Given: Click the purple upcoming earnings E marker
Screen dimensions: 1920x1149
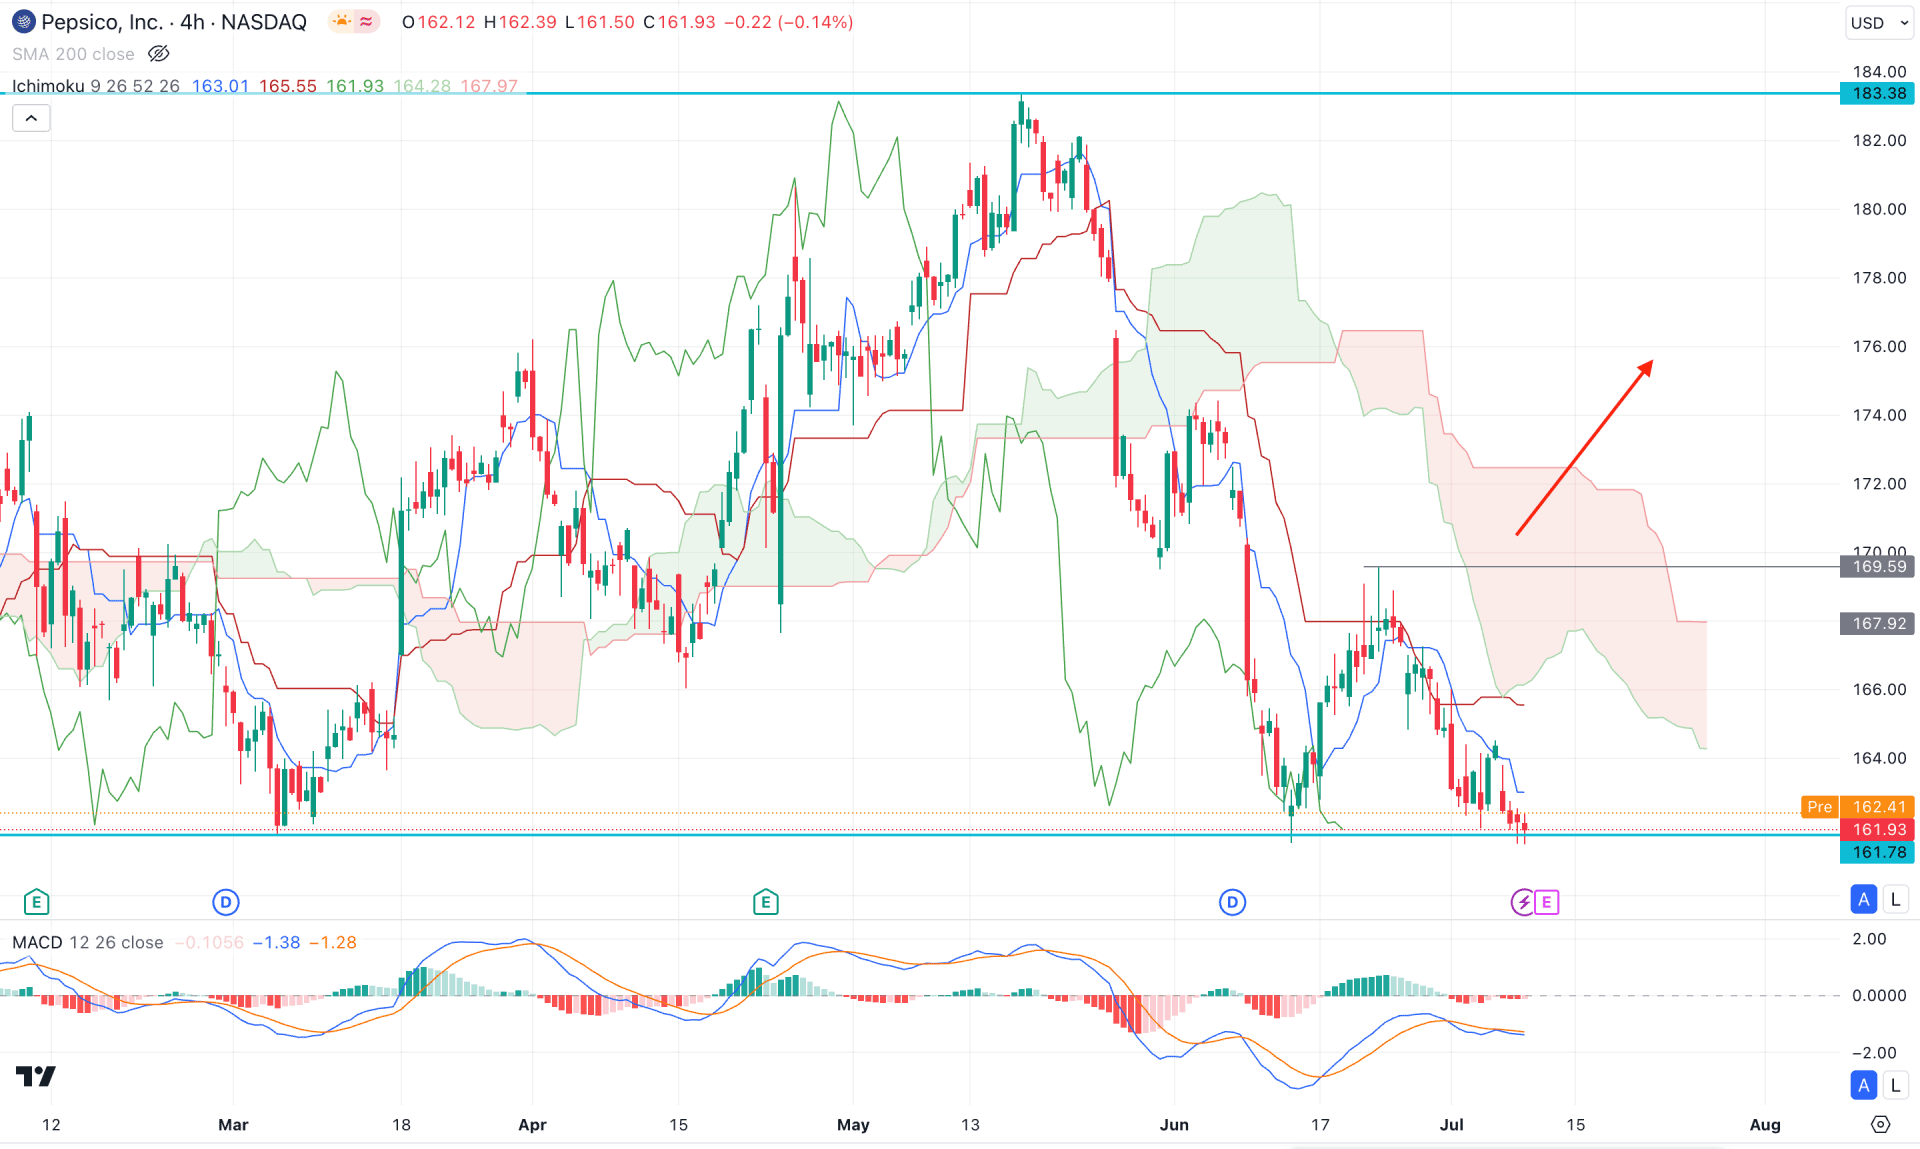Looking at the screenshot, I should (x=1546, y=902).
